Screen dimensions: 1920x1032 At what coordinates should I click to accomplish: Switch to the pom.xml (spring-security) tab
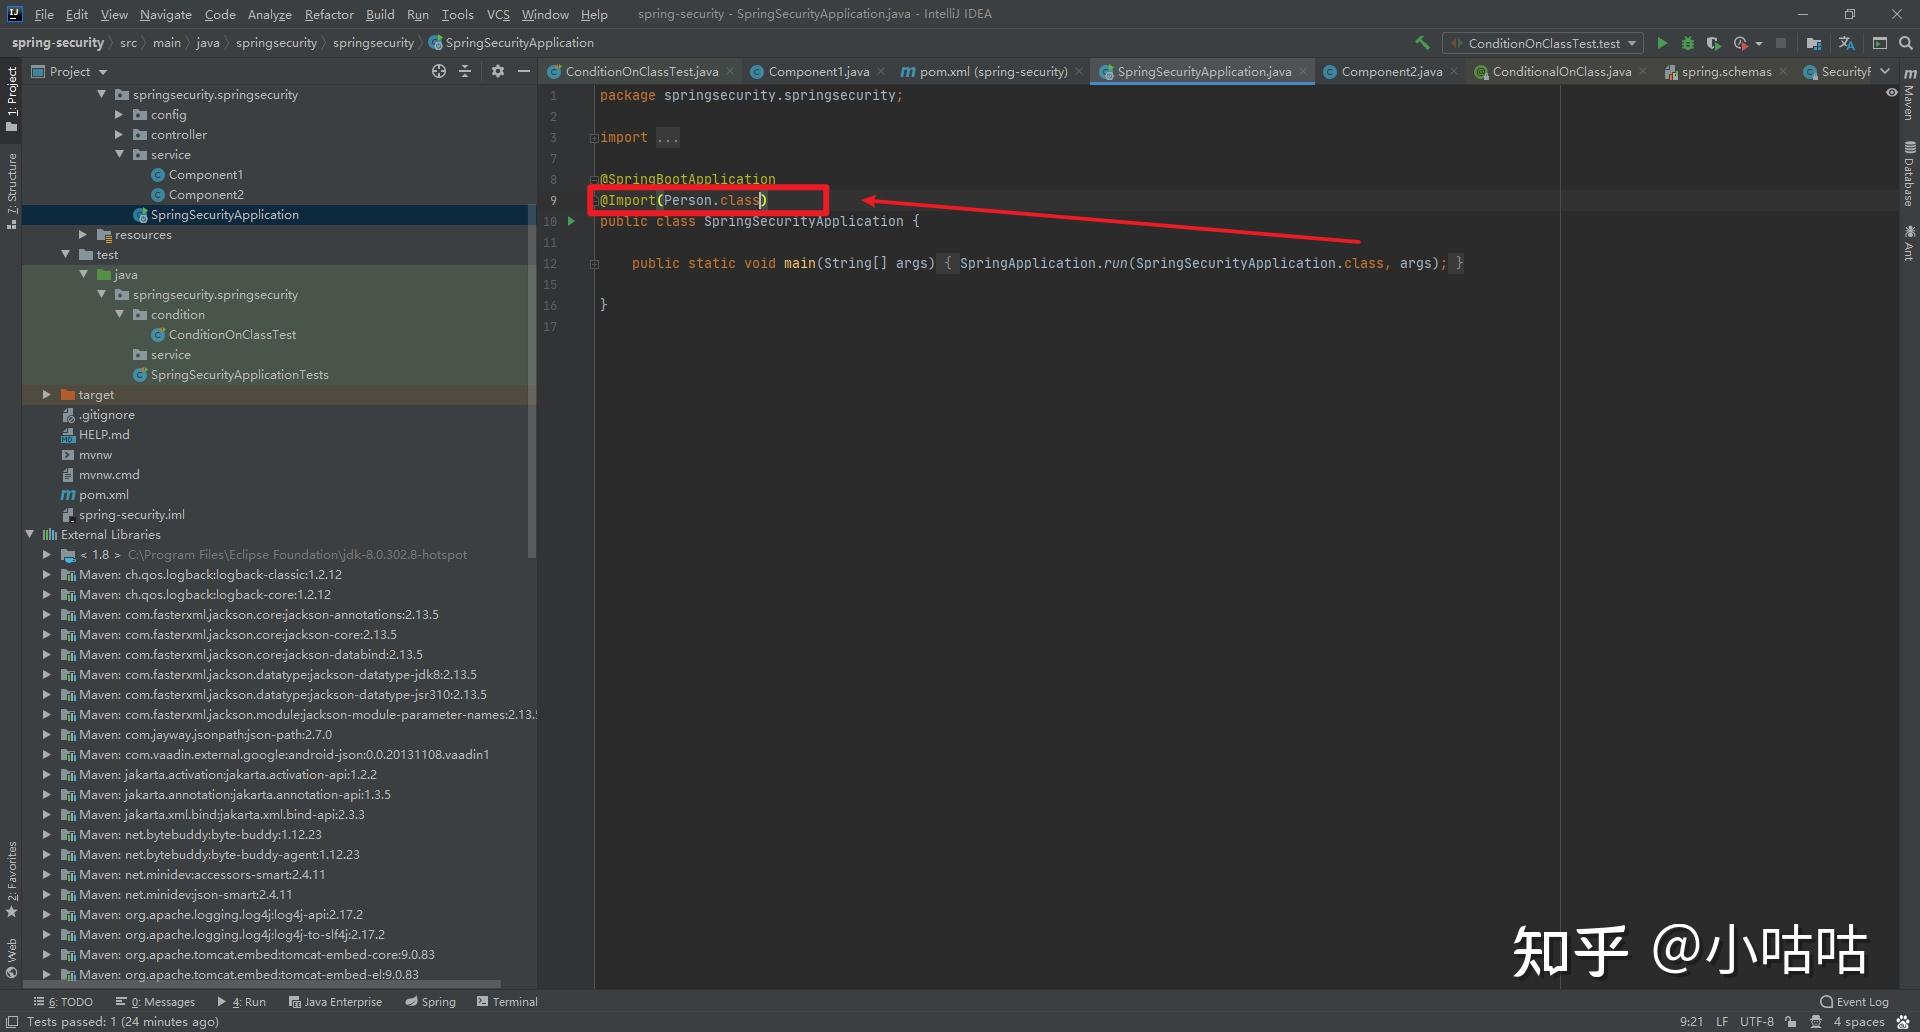[992, 72]
